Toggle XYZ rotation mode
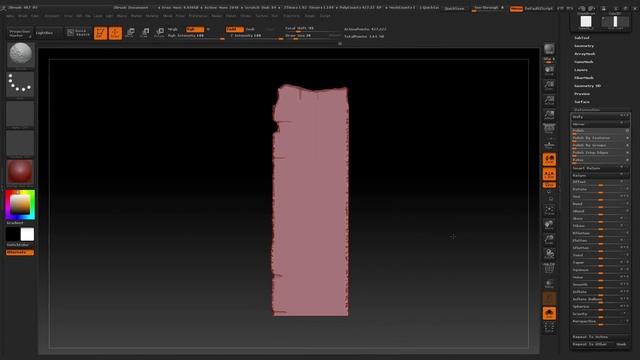The height and width of the screenshot is (360, 640). click(x=549, y=185)
